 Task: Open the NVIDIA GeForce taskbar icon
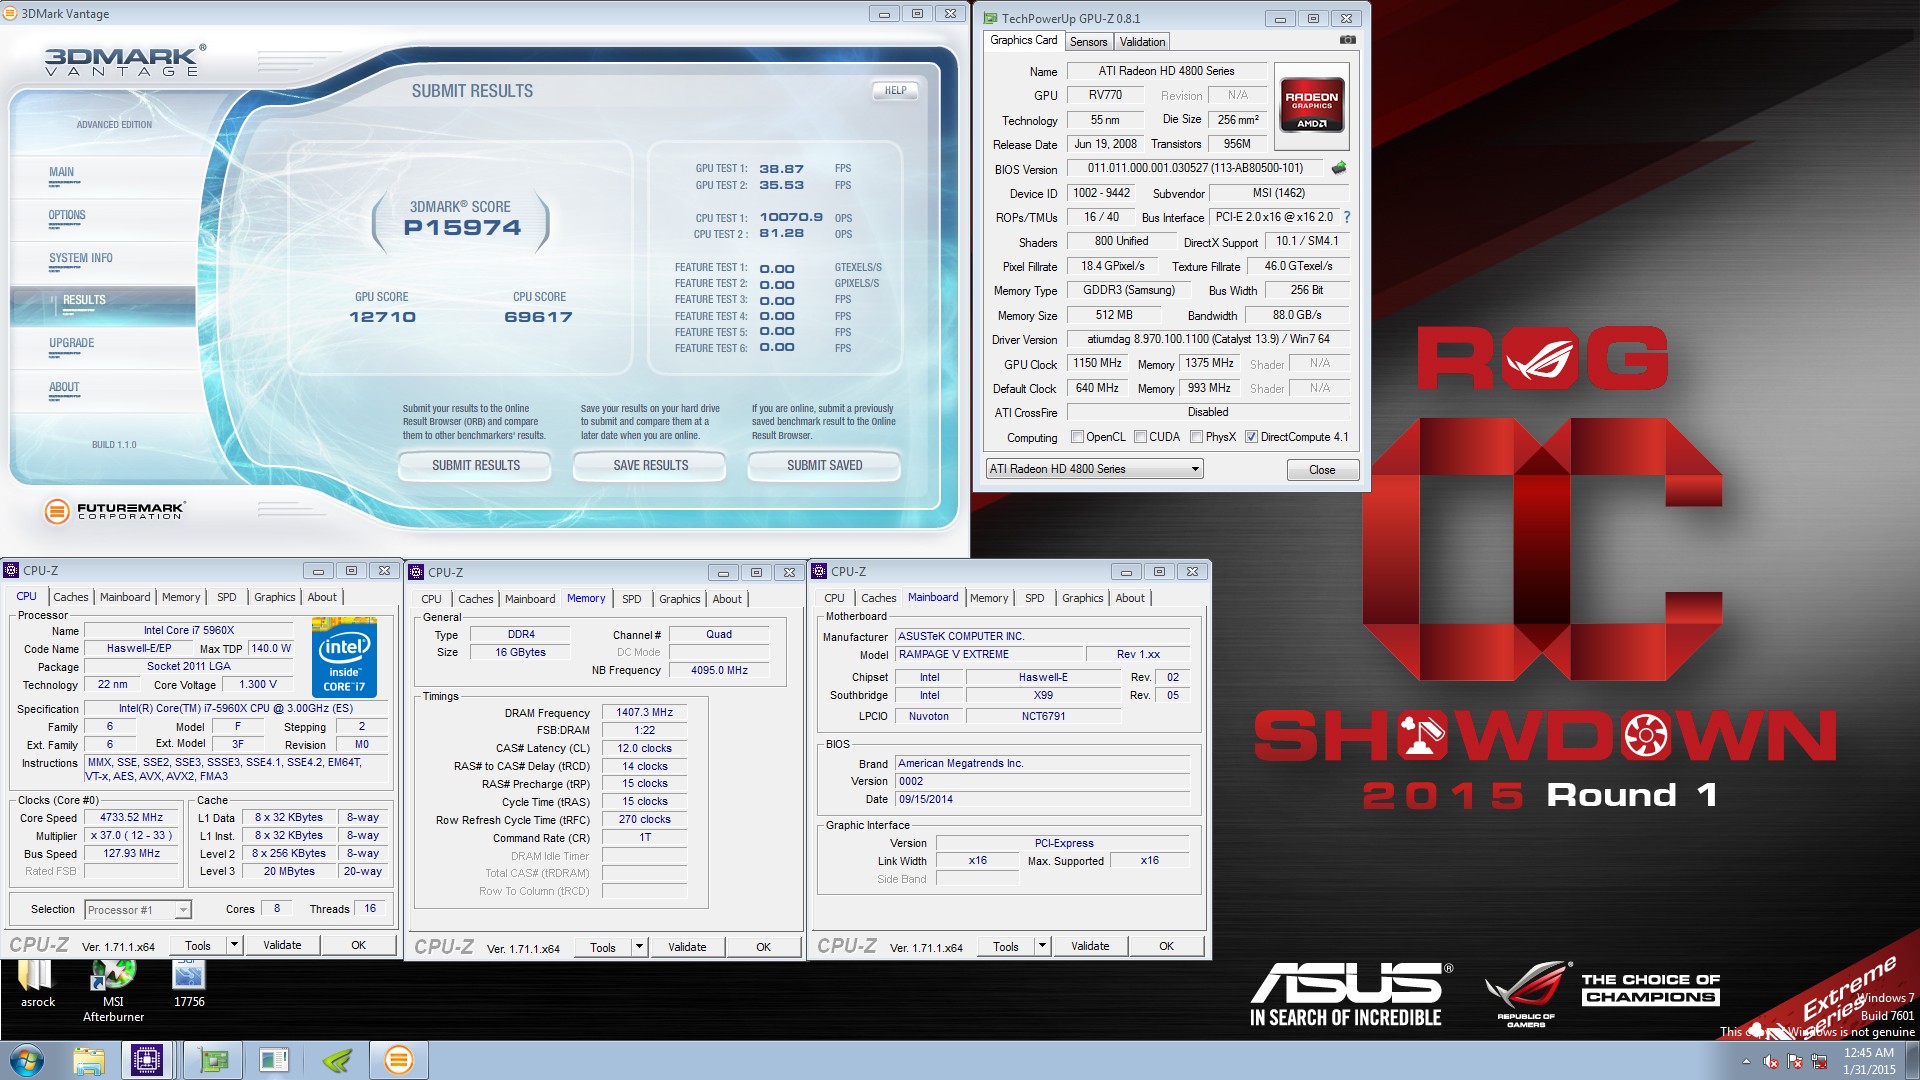(338, 1060)
